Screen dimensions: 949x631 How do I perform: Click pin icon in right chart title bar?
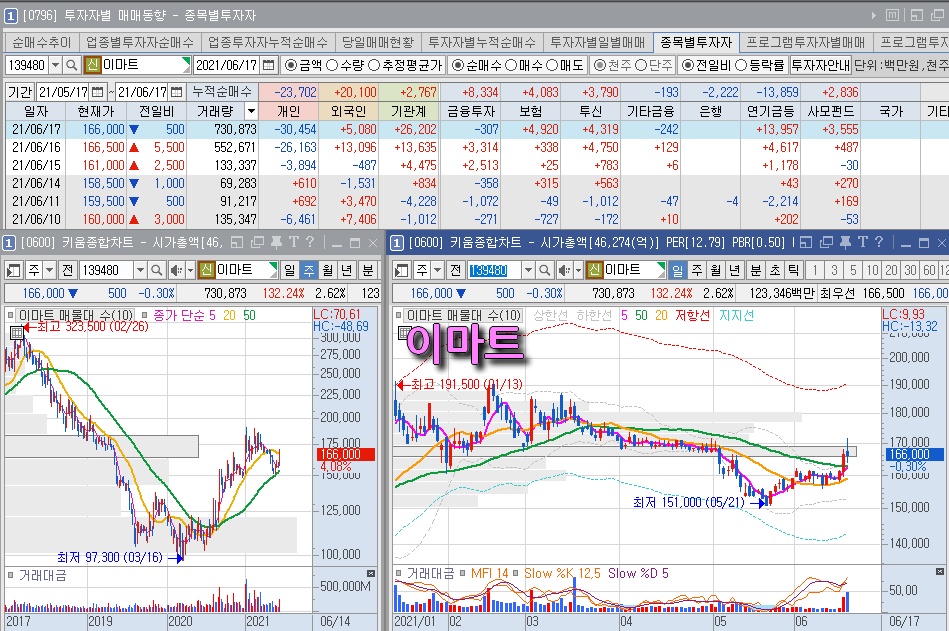coord(846,243)
